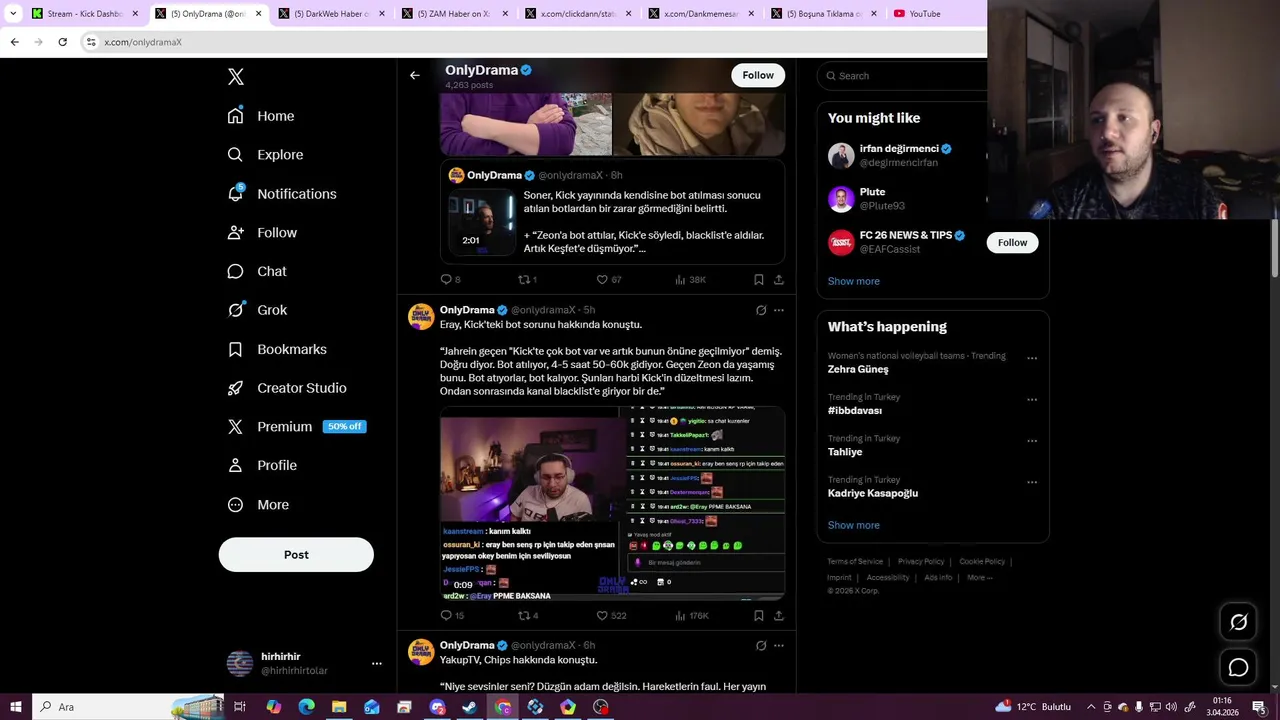Screen dimensions: 1280x720
Task: Open the quoted Soner video thumbnail 2:01
Action: click(x=482, y=220)
